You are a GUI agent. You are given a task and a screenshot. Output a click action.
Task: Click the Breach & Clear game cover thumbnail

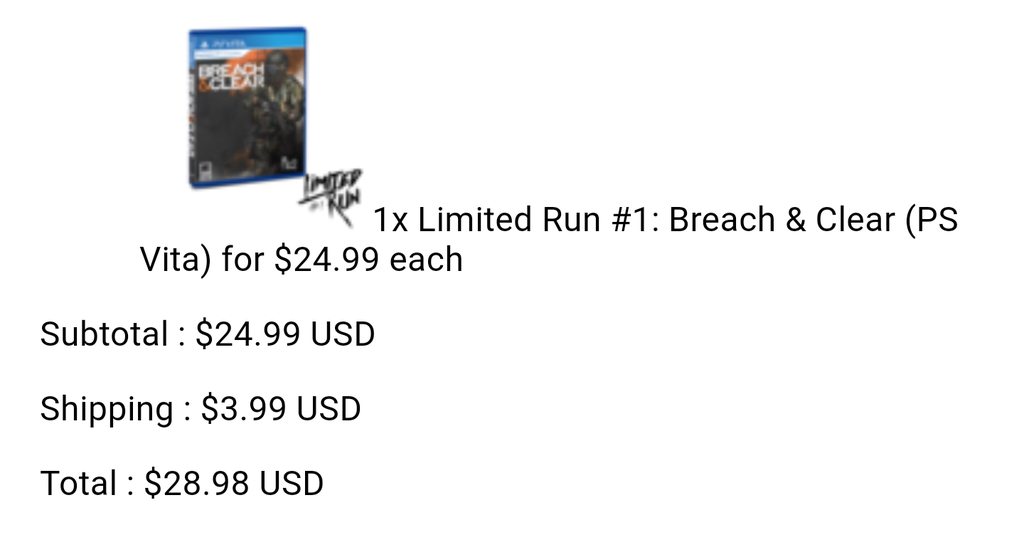point(248,108)
